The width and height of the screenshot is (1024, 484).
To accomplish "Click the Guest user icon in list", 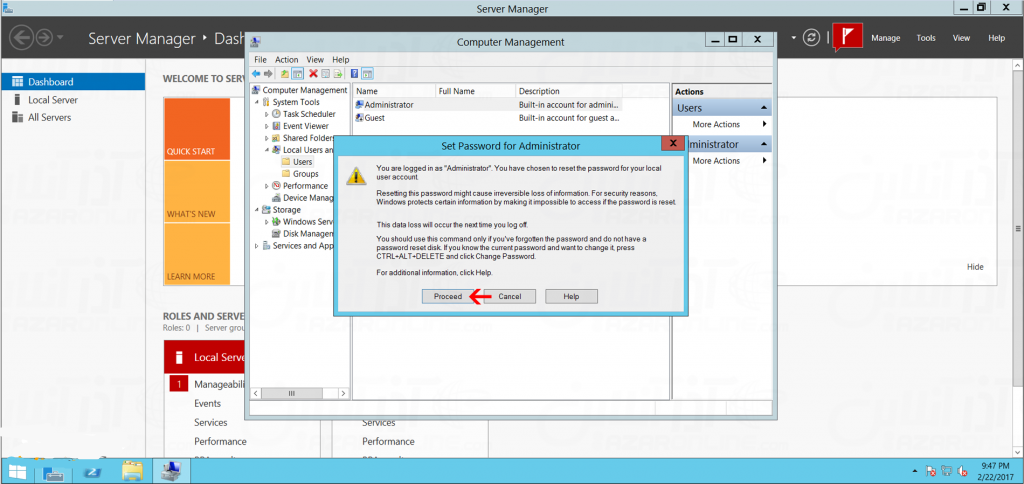I will pyautogui.click(x=359, y=118).
